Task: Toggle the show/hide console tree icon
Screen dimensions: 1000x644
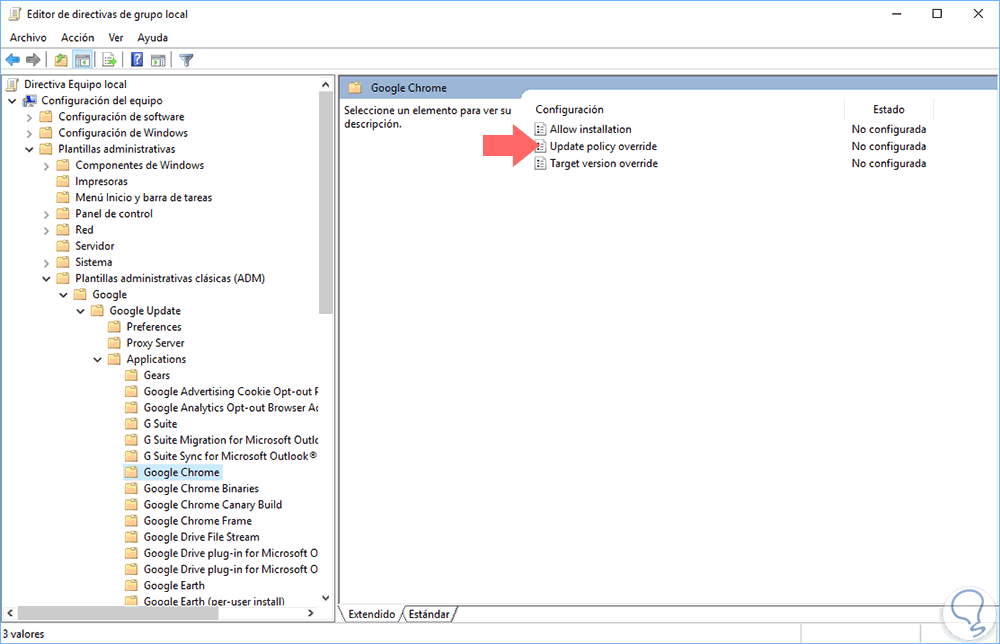Action: click(82, 60)
